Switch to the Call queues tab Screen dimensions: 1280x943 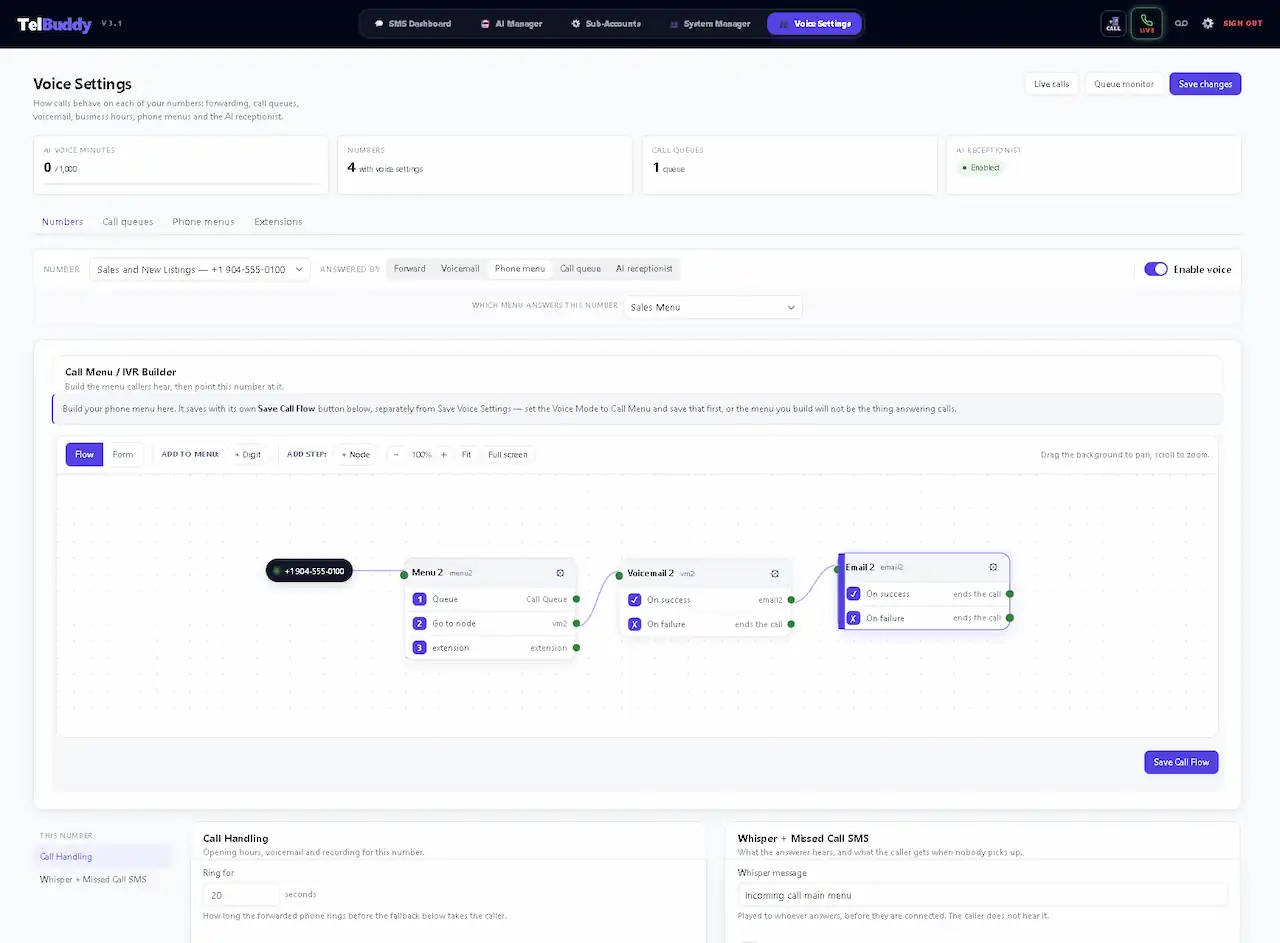click(128, 221)
